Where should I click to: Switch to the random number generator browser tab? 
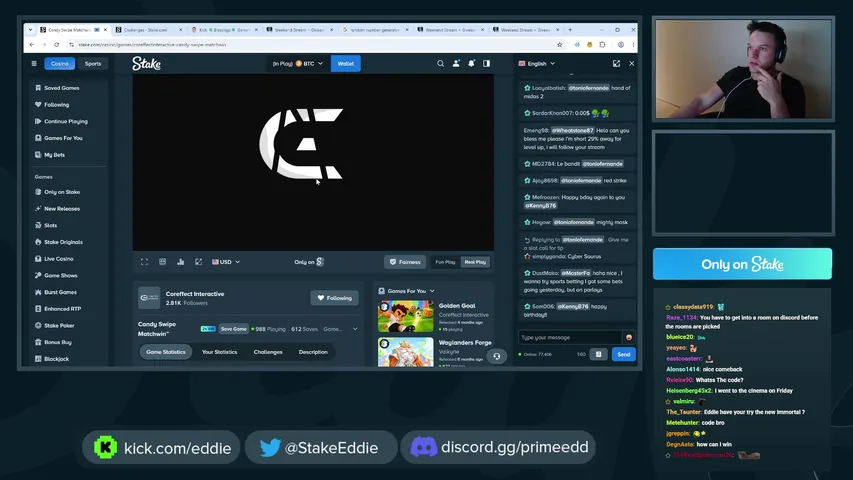point(375,30)
